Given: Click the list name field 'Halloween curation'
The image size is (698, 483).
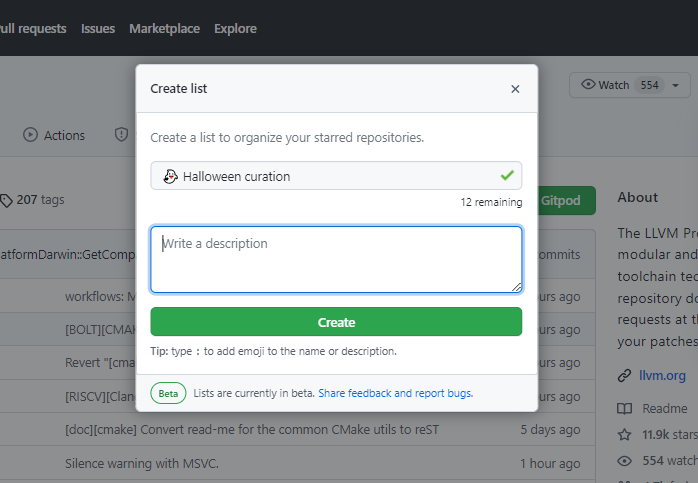Looking at the screenshot, I should [x=336, y=176].
